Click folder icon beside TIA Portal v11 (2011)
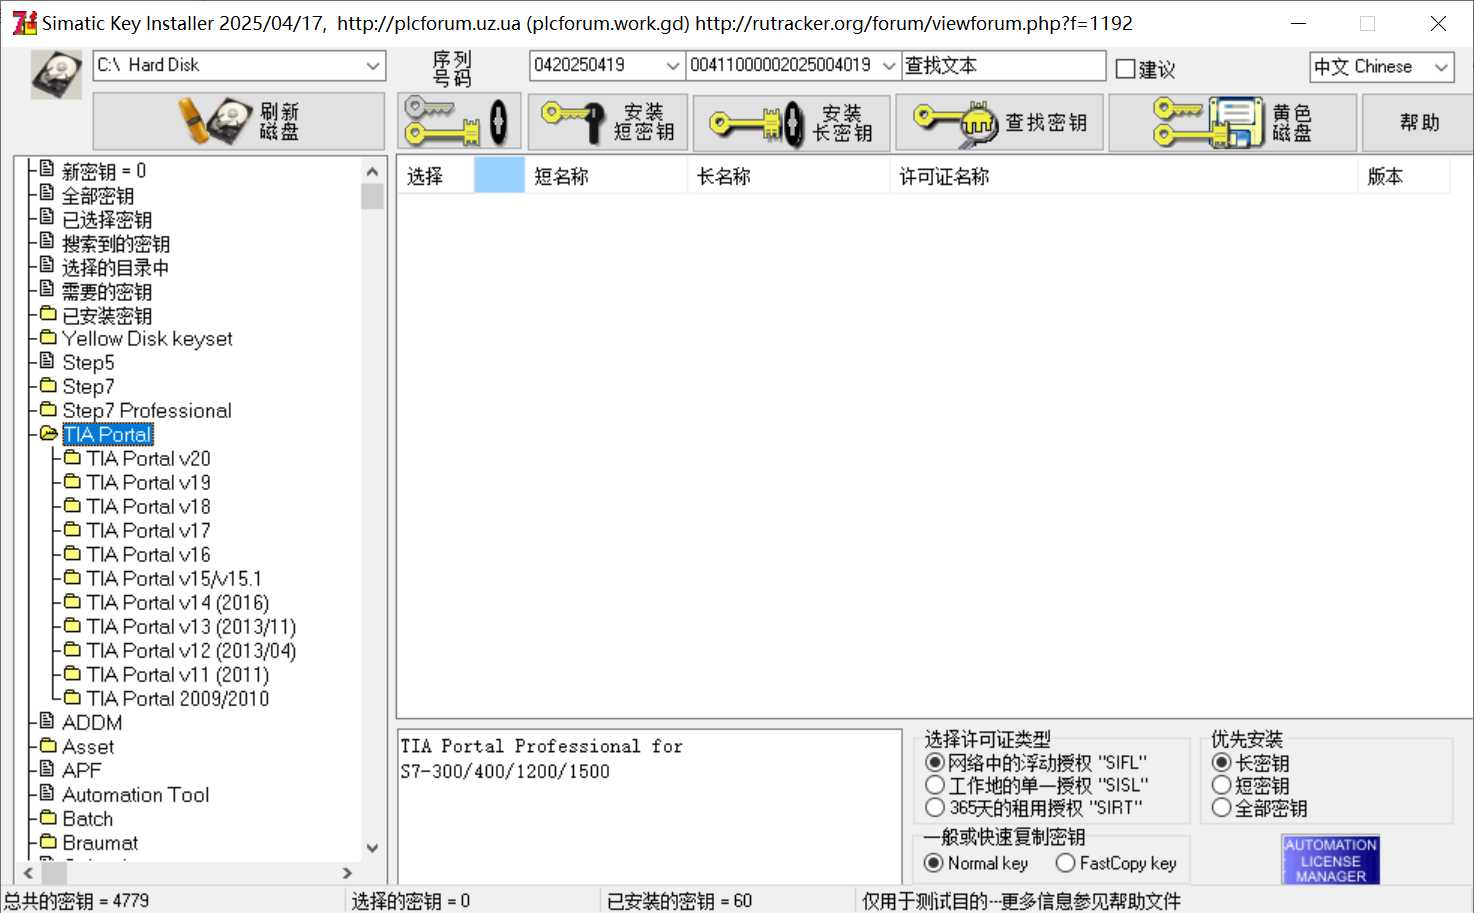The image size is (1474, 913). [x=72, y=673]
